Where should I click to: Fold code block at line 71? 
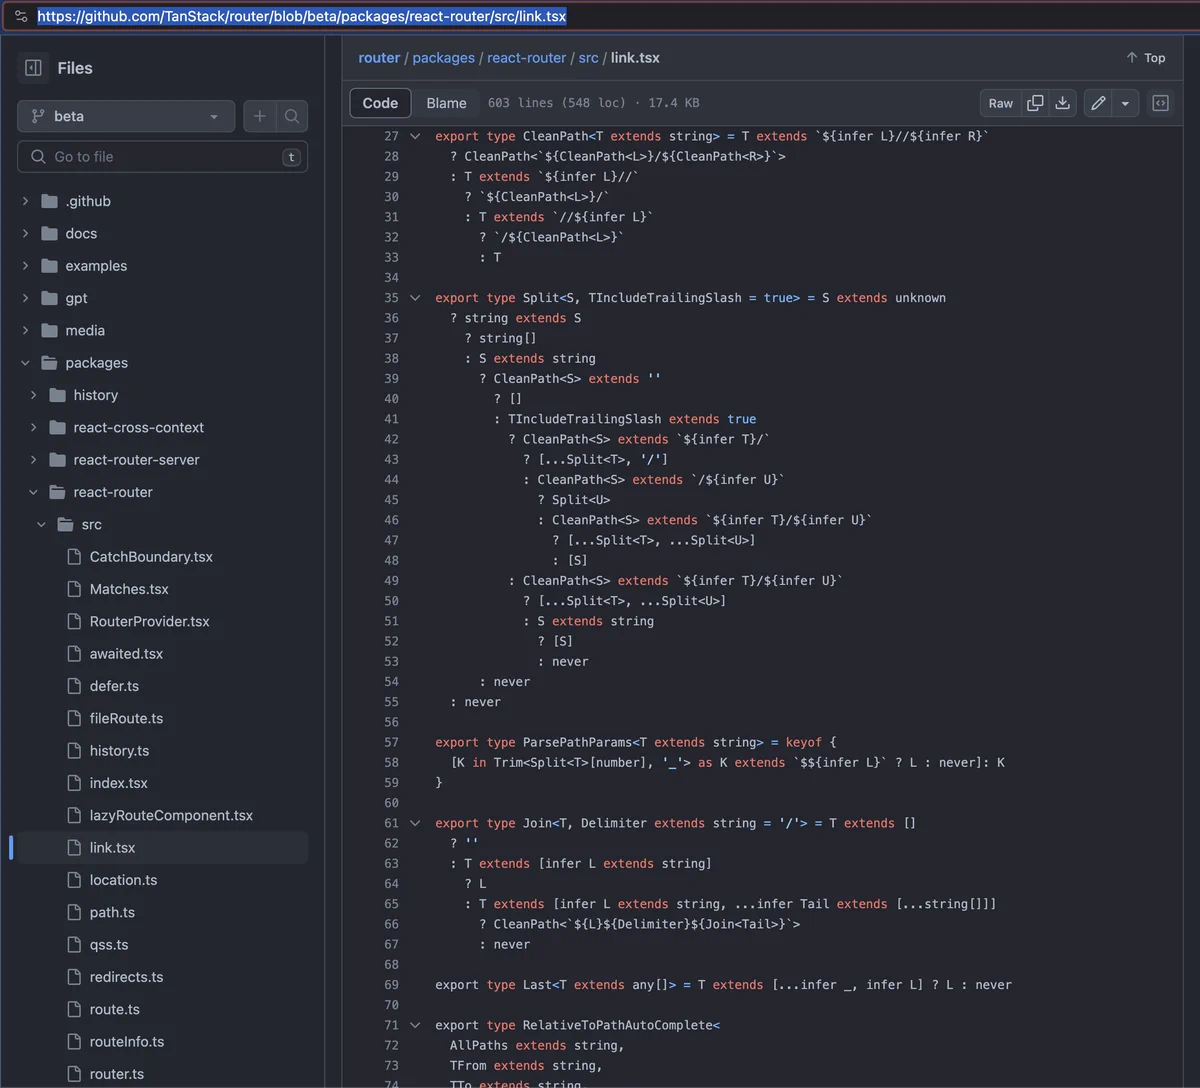click(x=415, y=1025)
